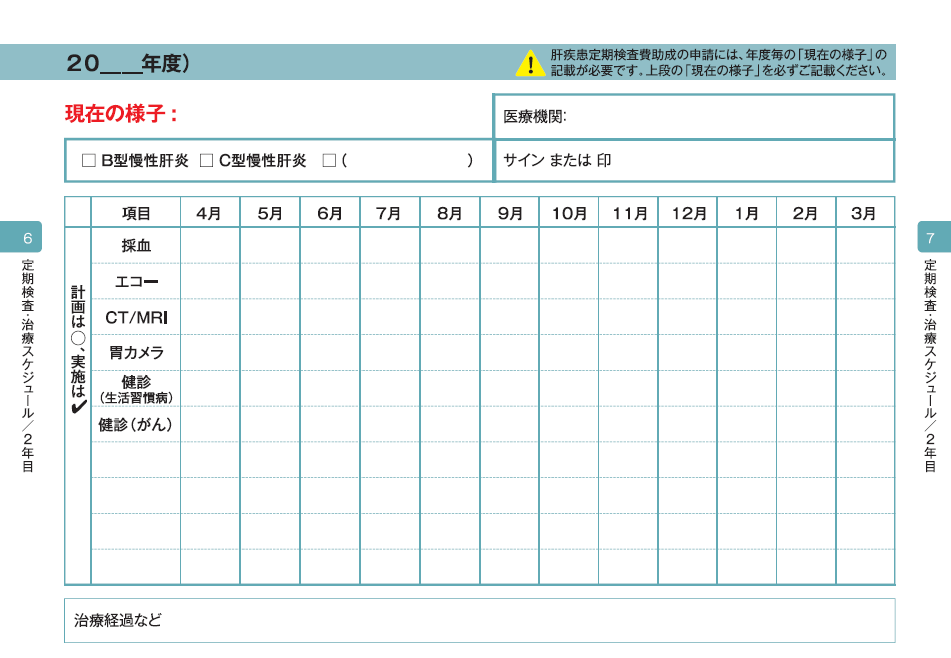The width and height of the screenshot is (951, 658).
Task: Tick the blank parentheses checkbox
Action: pos(329,161)
